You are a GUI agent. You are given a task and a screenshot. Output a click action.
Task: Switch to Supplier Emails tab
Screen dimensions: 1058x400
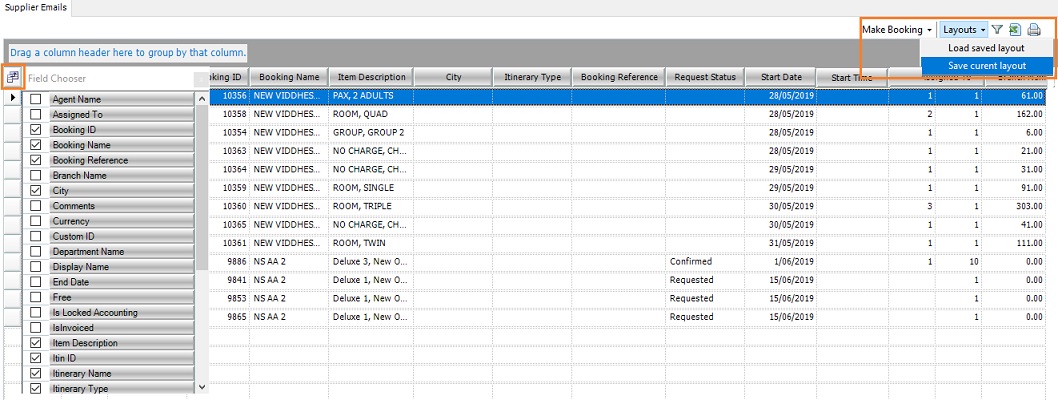tap(35, 7)
